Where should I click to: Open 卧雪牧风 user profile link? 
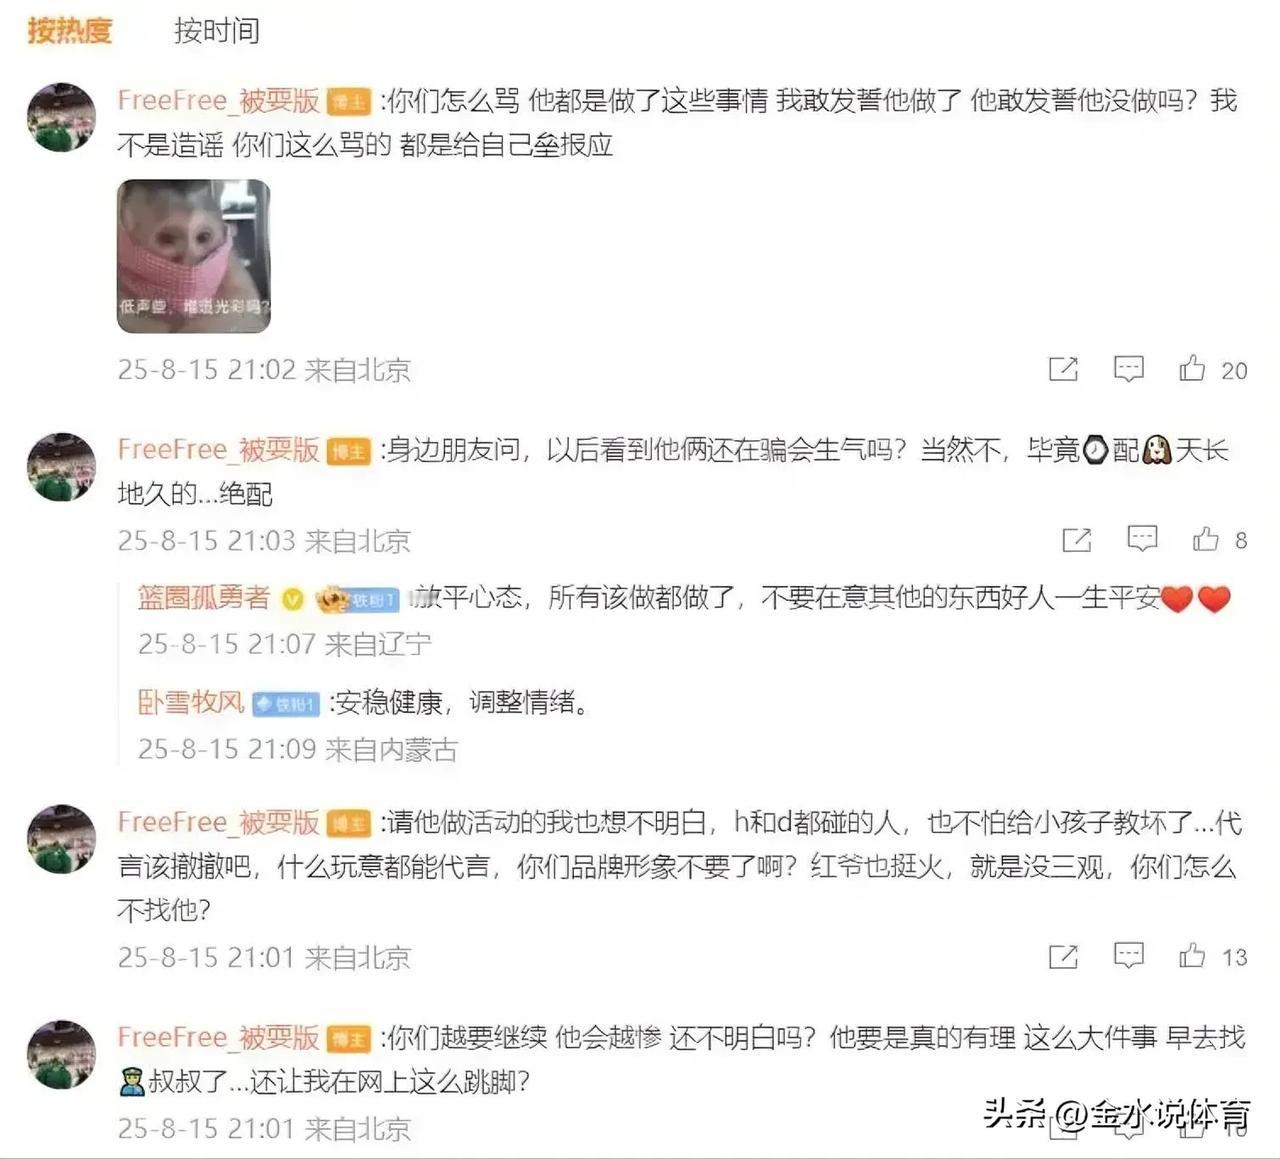[191, 703]
